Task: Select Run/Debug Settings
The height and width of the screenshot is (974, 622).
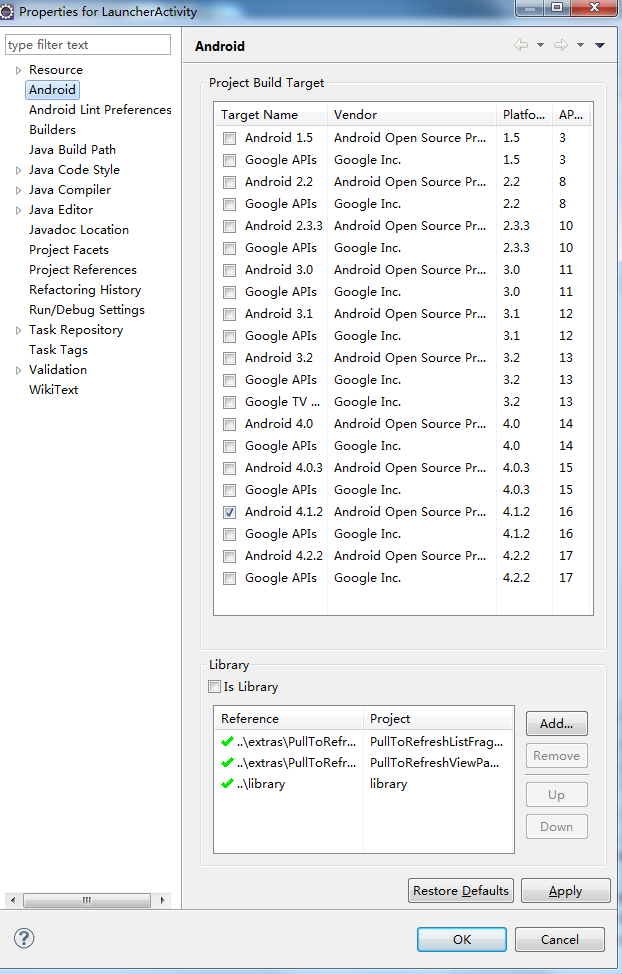Action: 87,309
